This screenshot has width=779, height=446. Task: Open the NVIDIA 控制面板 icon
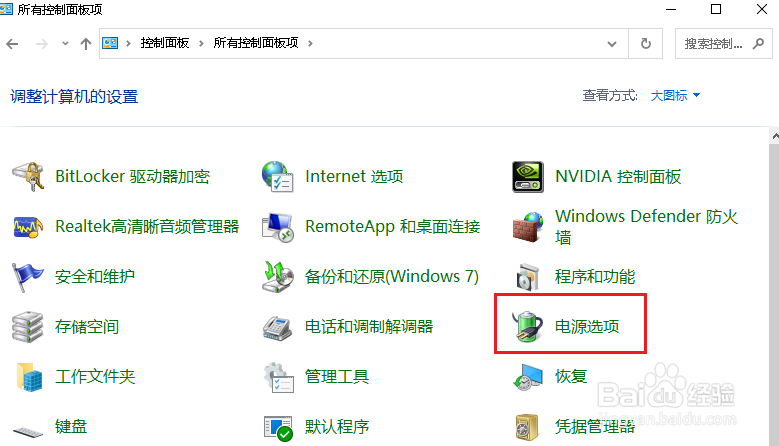coord(528,176)
